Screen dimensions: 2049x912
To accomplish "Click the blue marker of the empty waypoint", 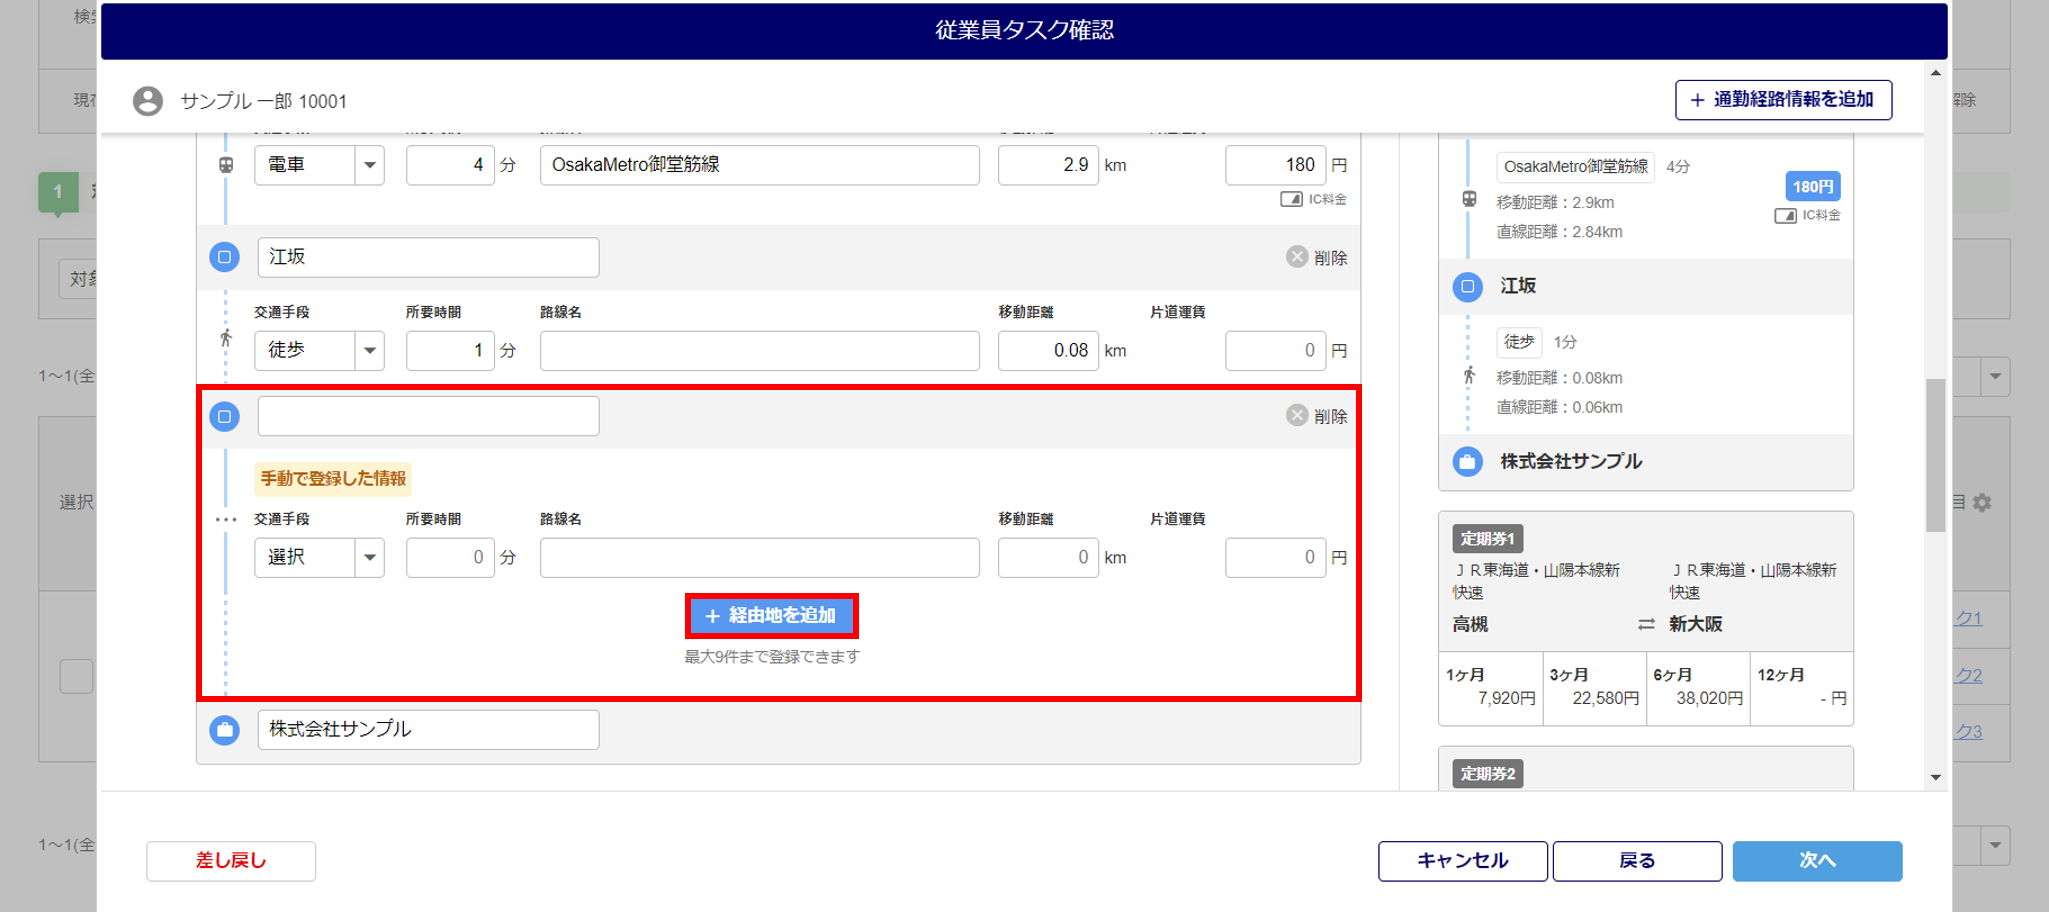I will pos(225,416).
